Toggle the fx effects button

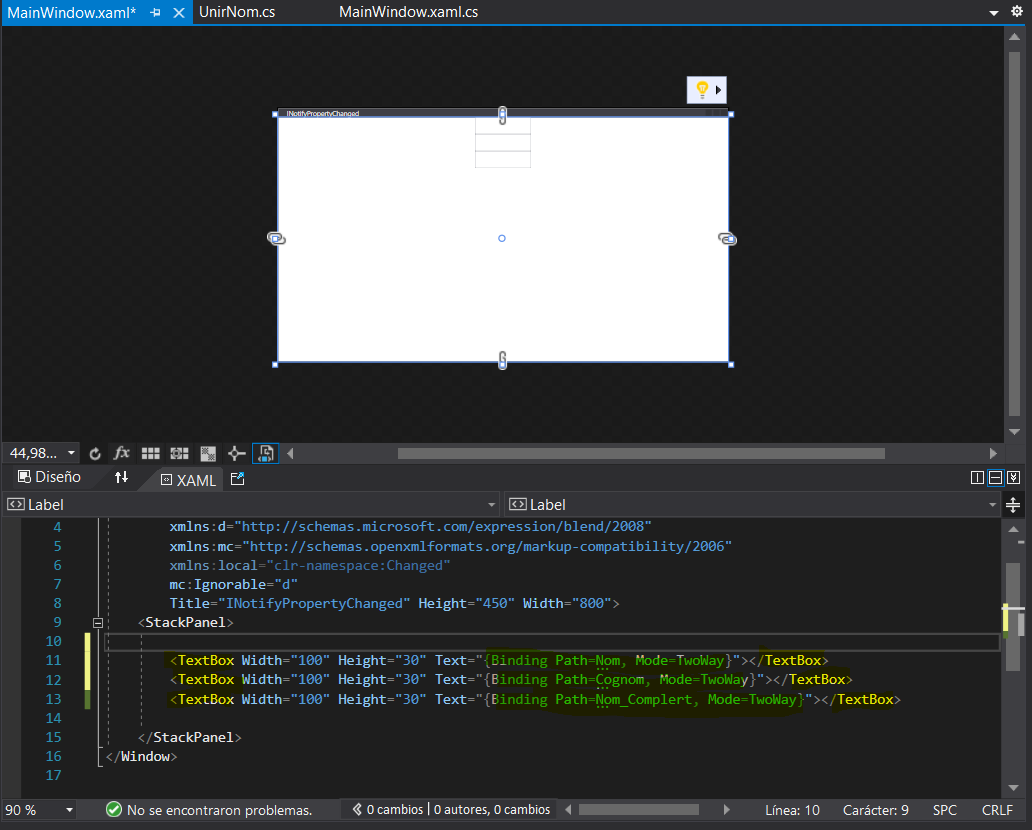click(x=122, y=453)
